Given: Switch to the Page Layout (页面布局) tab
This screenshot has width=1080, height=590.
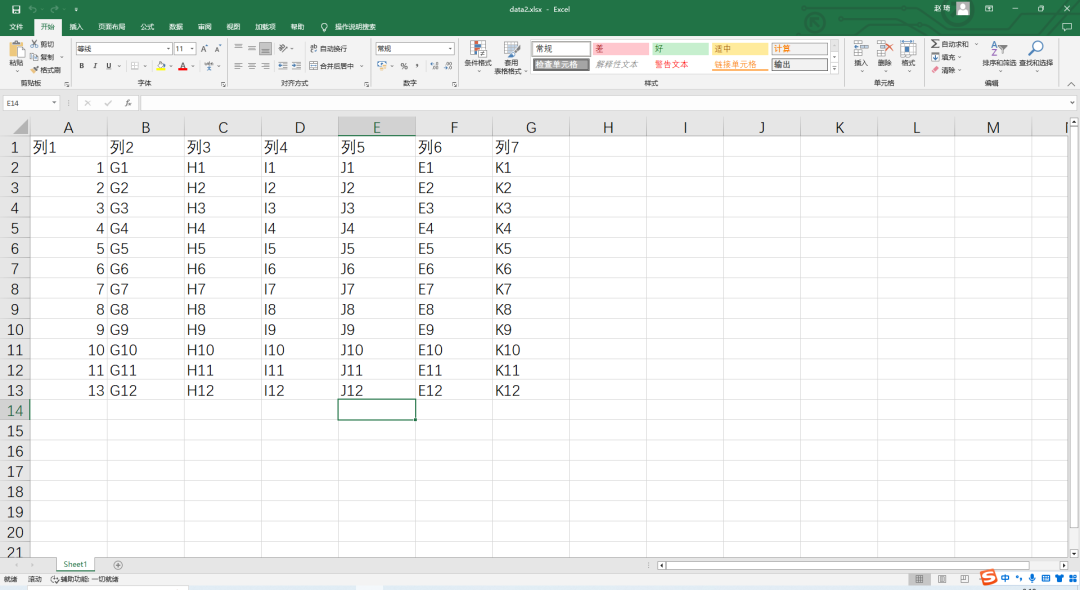Looking at the screenshot, I should 112,27.
